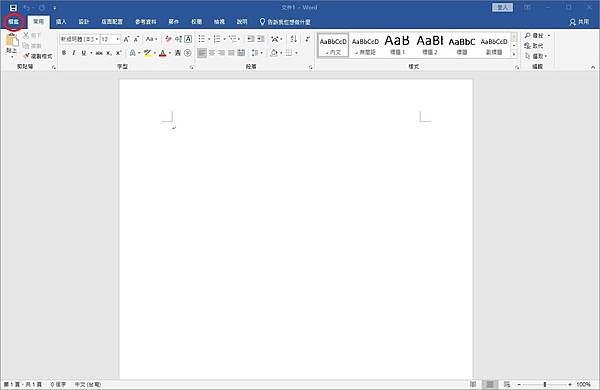This screenshot has height=390, width=600.
Task: Open Font dialog launcher arrow
Action: (x=191, y=67)
